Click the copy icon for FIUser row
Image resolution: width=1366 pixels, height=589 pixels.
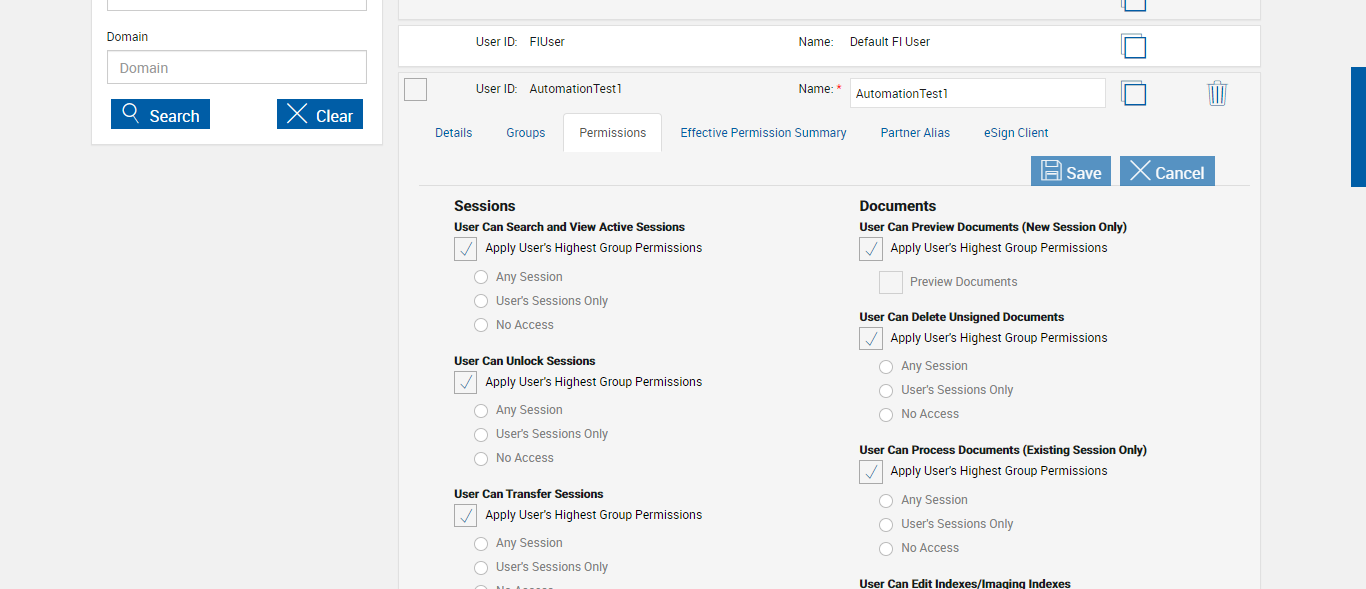(x=1133, y=46)
